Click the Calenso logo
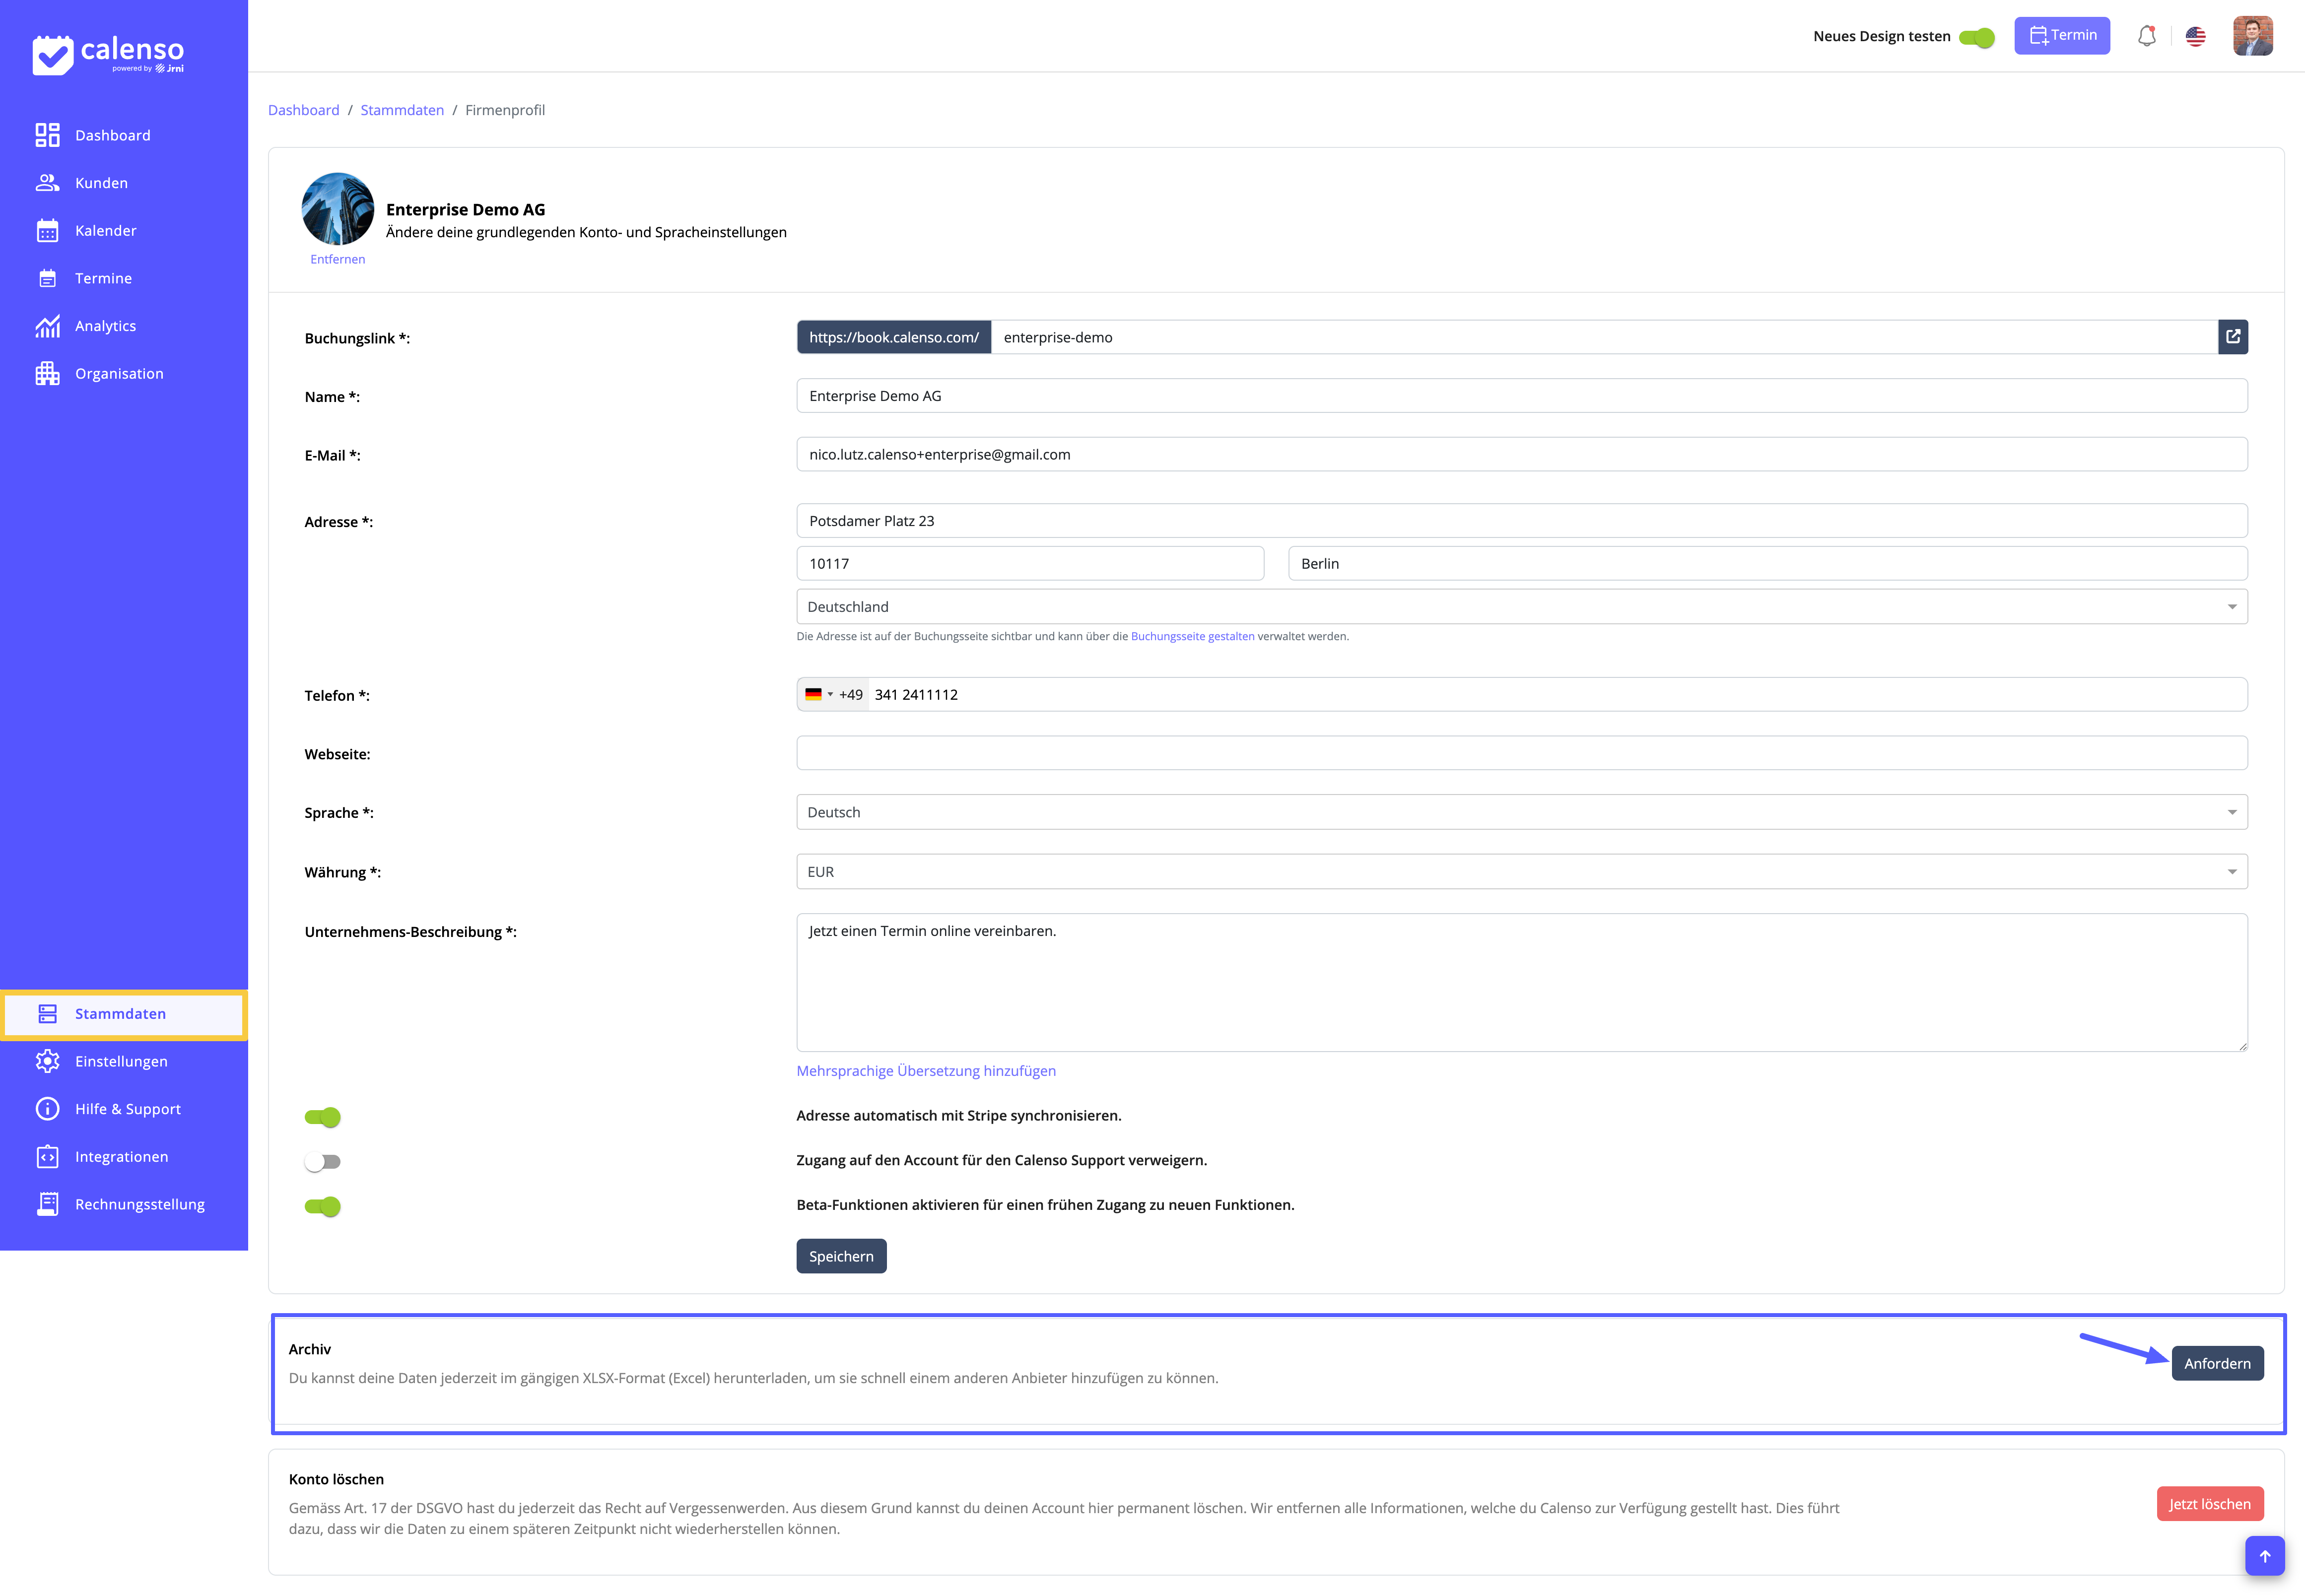This screenshot has height=1596, width=2305. point(108,54)
